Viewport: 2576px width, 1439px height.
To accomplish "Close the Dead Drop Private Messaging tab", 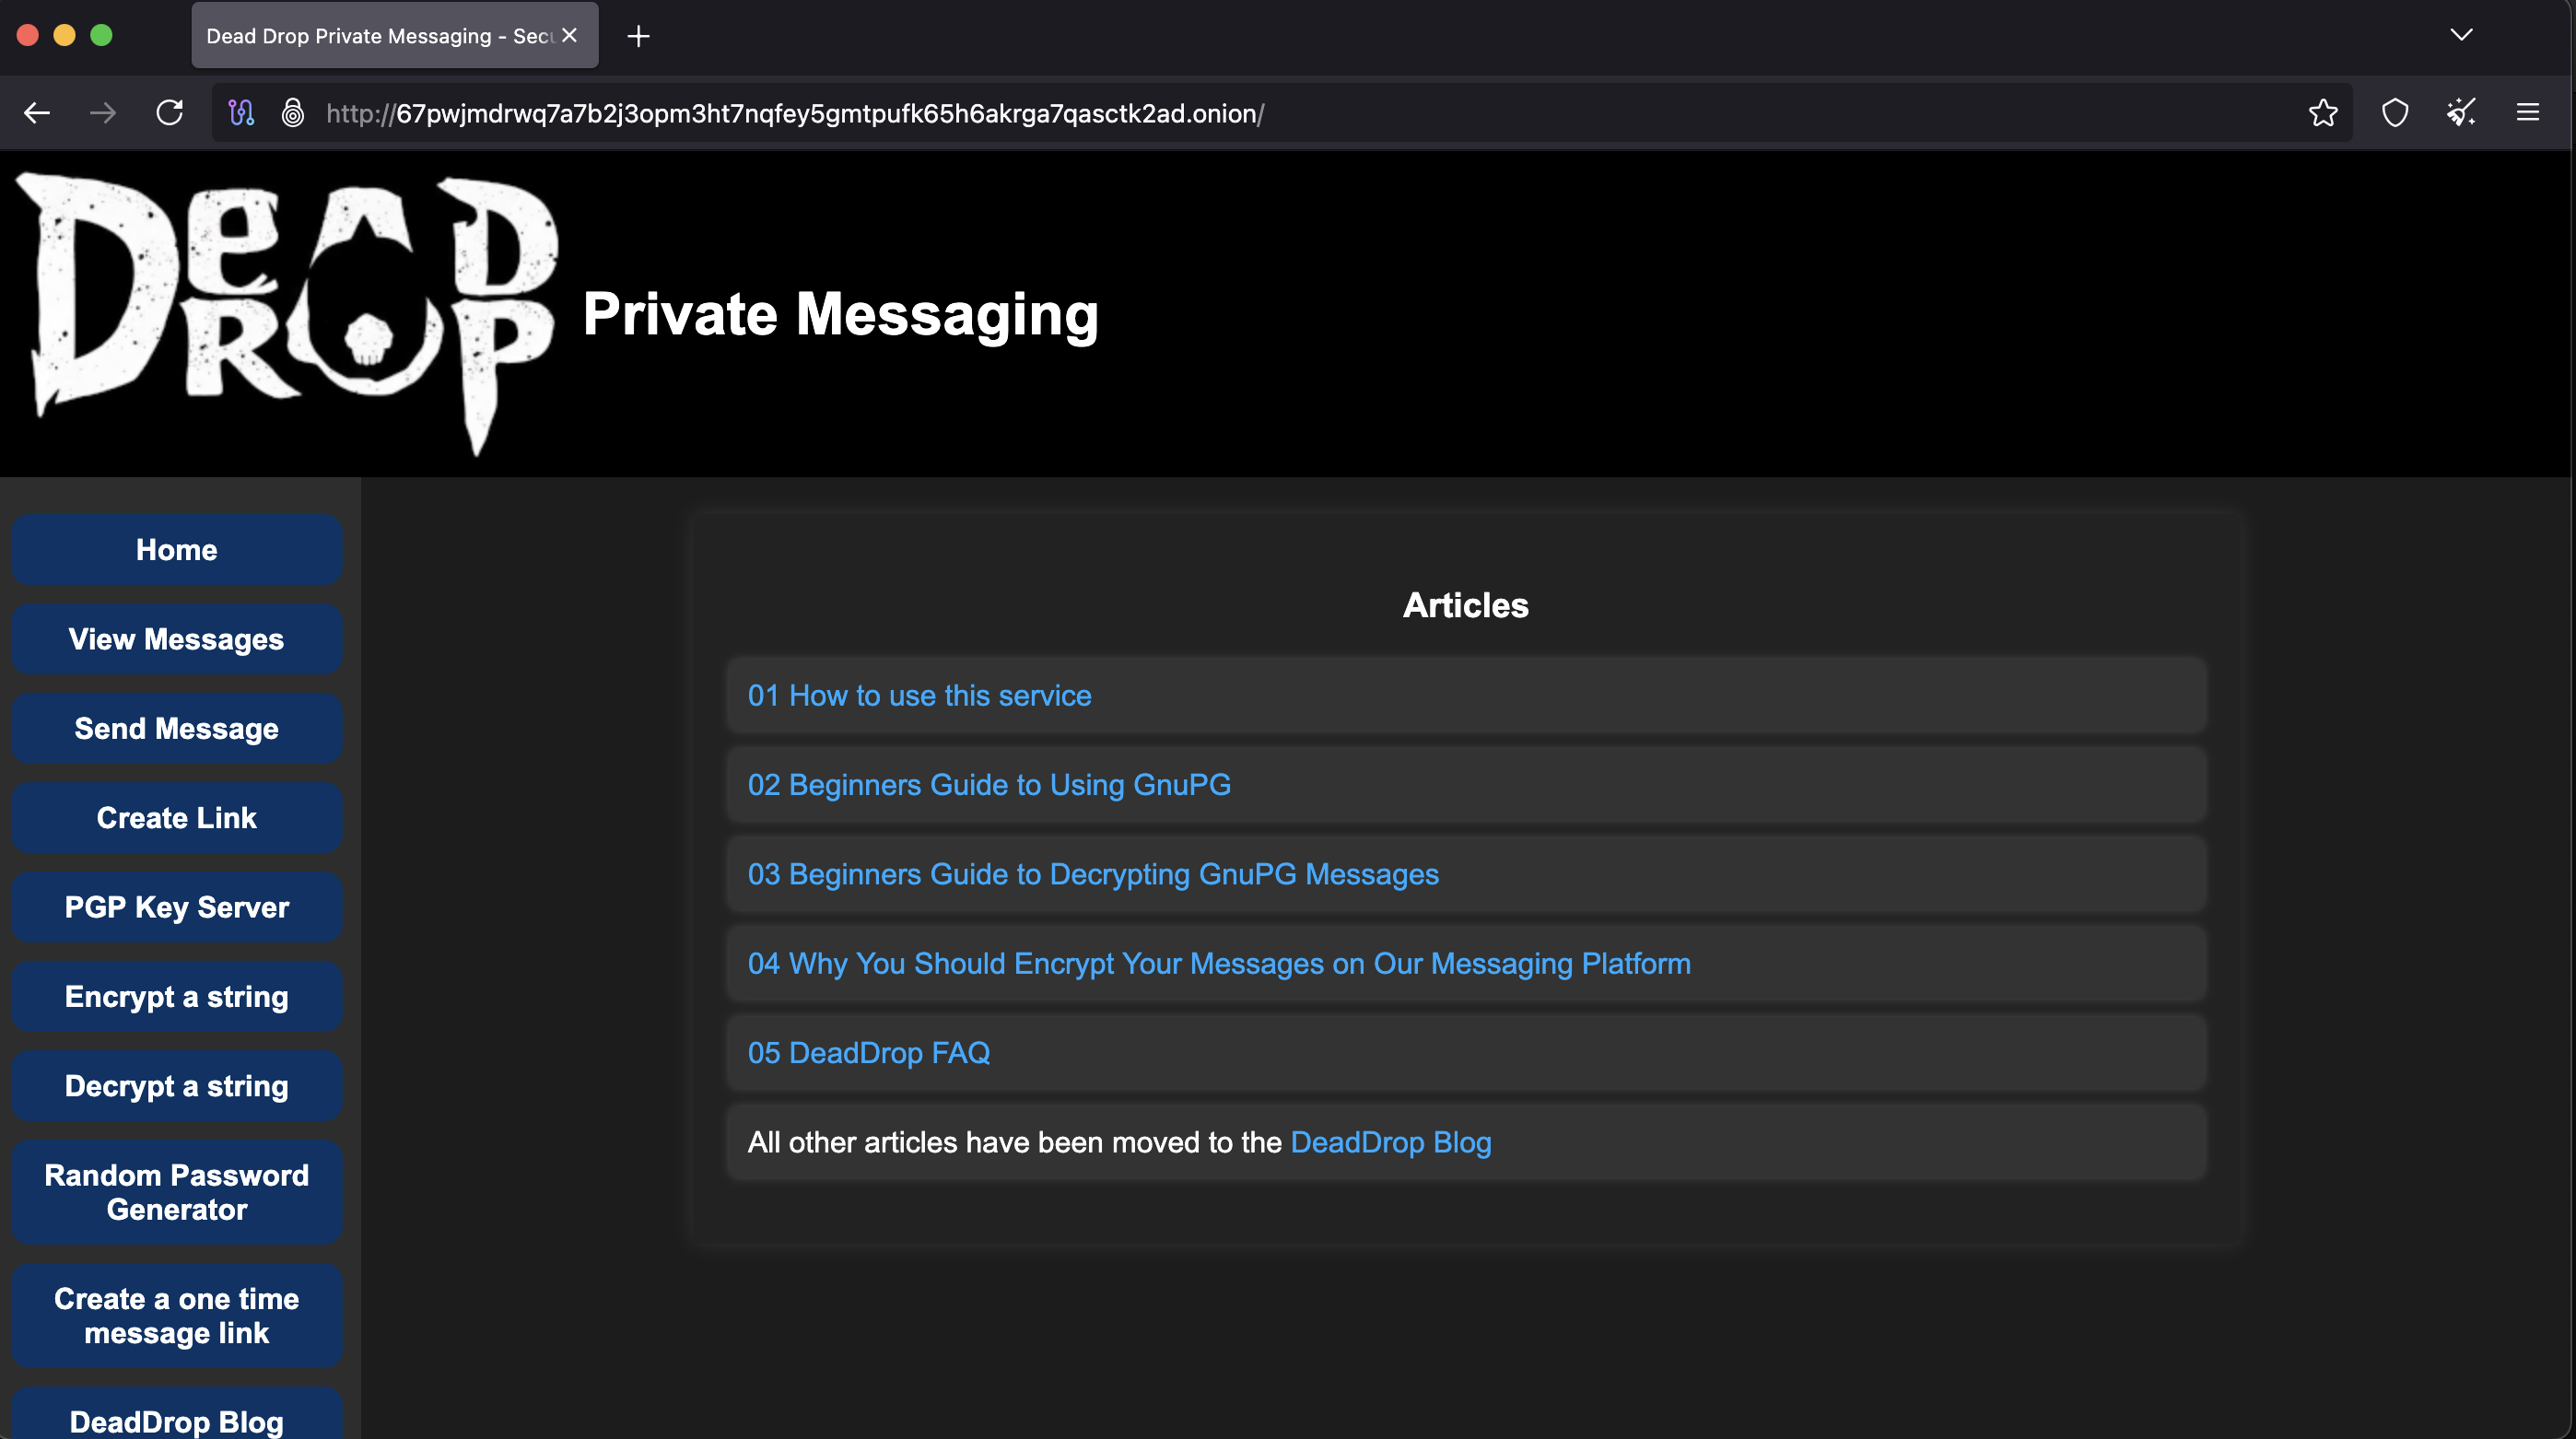I will pyautogui.click(x=568, y=35).
